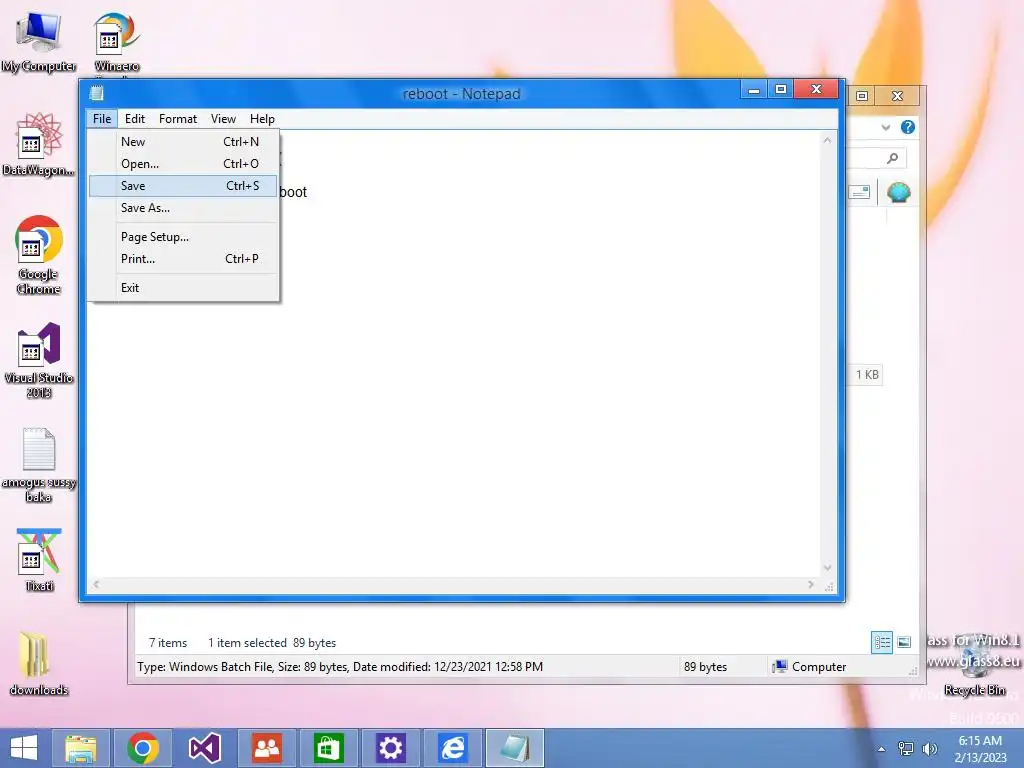Click the network tray icon
The image size is (1024, 768).
pyautogui.click(x=906, y=748)
